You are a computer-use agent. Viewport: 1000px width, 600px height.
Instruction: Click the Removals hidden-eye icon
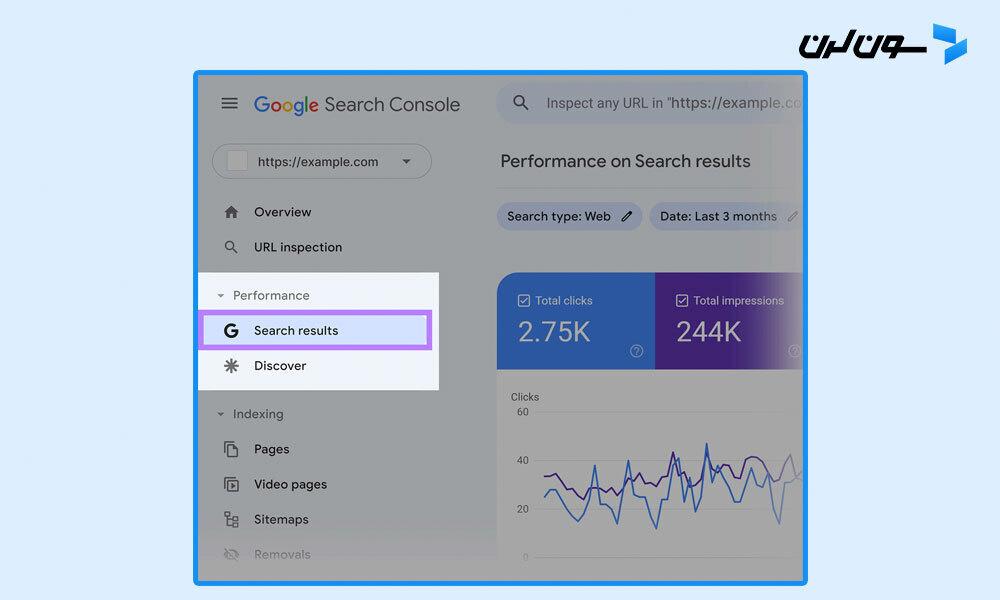pyautogui.click(x=231, y=555)
